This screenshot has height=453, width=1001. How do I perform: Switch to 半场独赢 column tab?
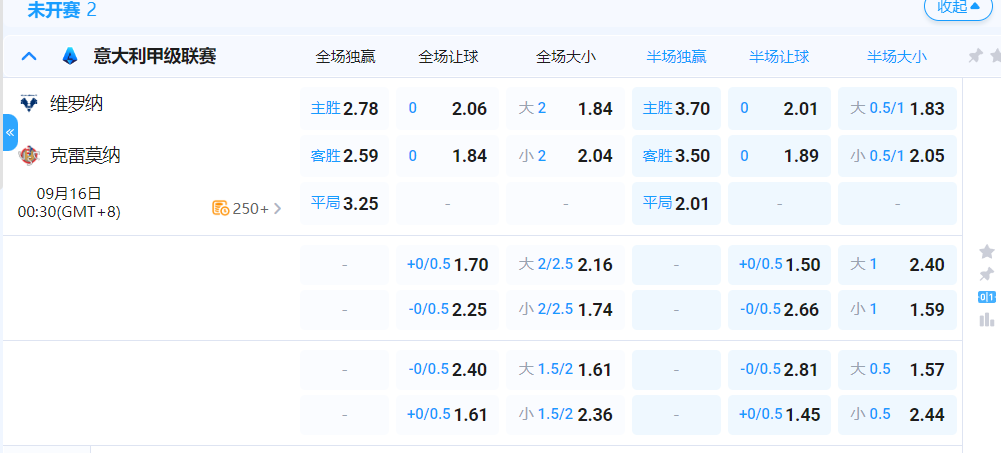pos(676,57)
